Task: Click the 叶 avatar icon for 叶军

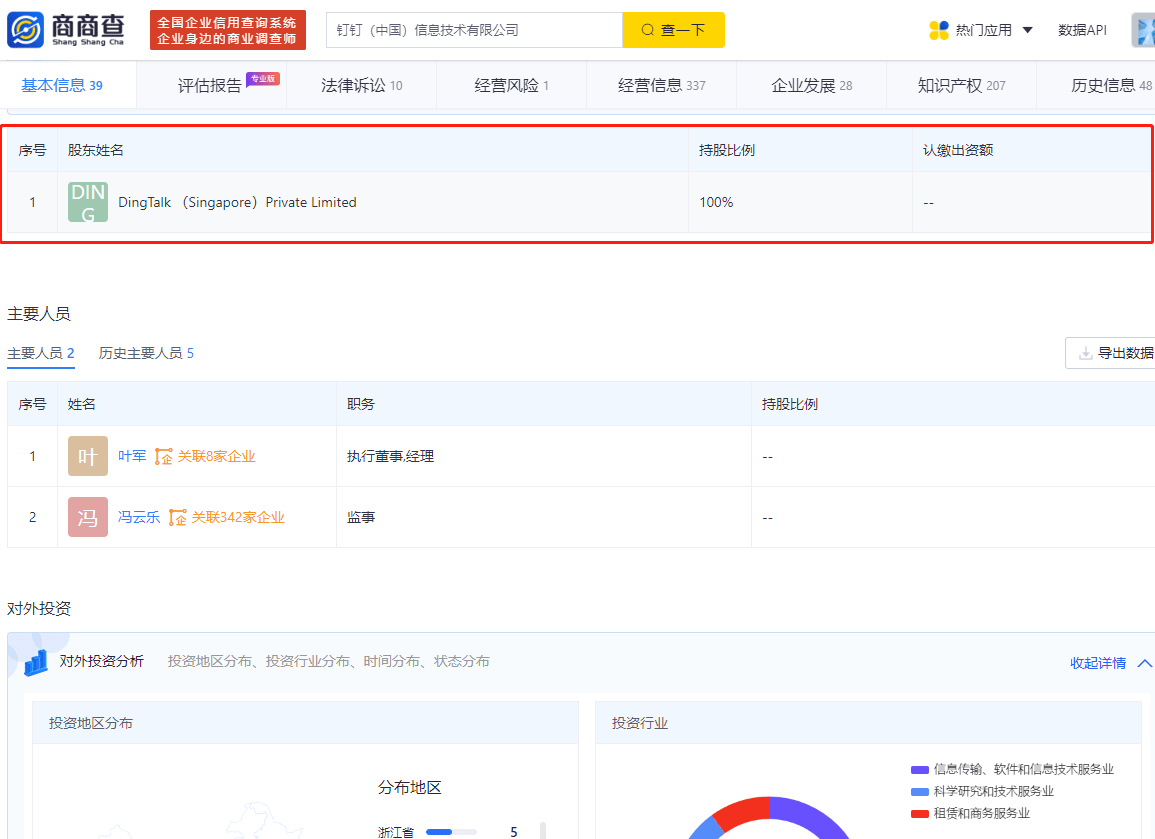Action: [88, 456]
